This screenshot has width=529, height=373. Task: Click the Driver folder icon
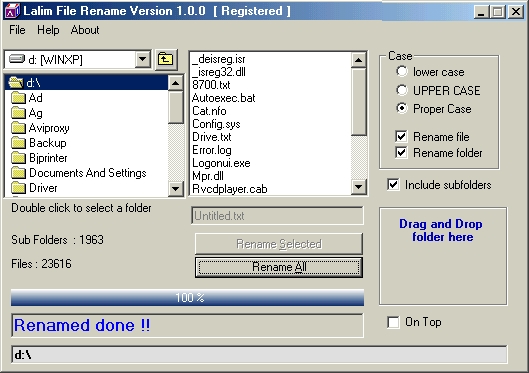coord(18,188)
